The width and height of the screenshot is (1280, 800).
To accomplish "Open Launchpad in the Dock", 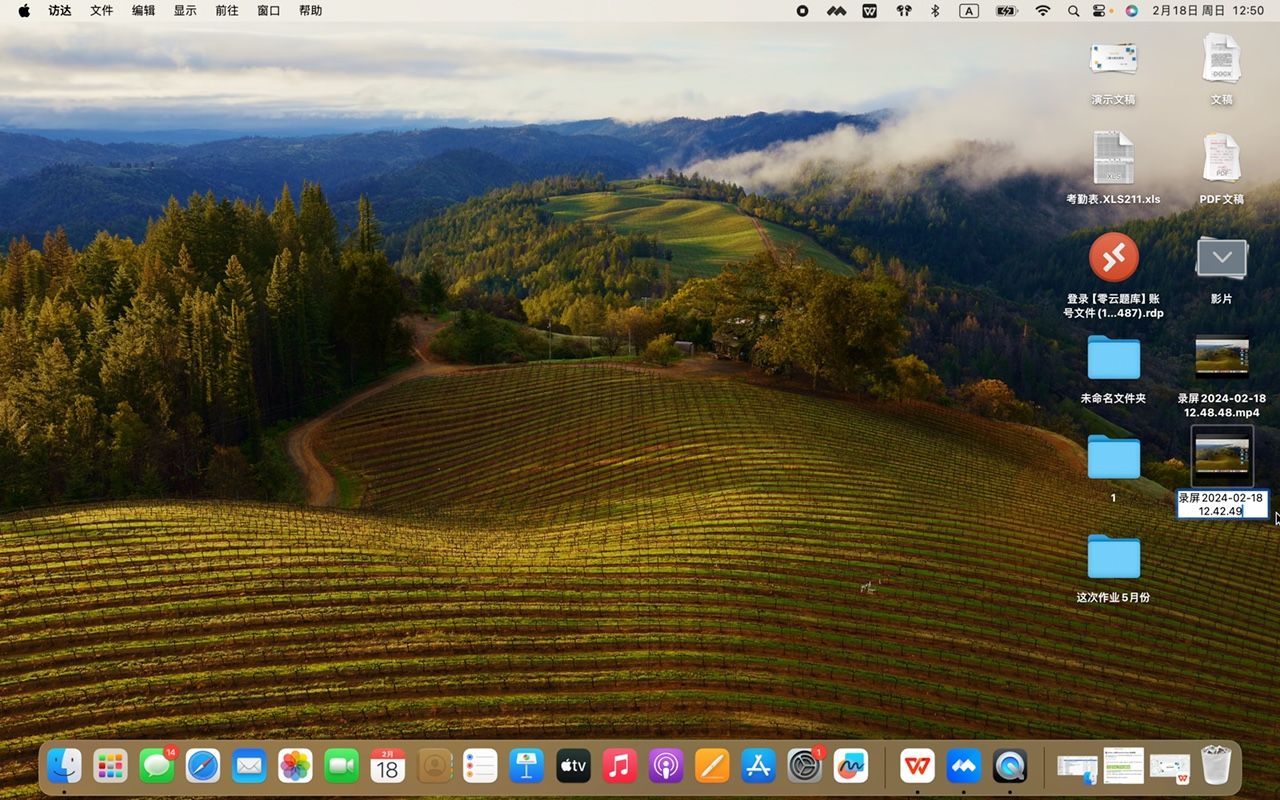I will 110,766.
